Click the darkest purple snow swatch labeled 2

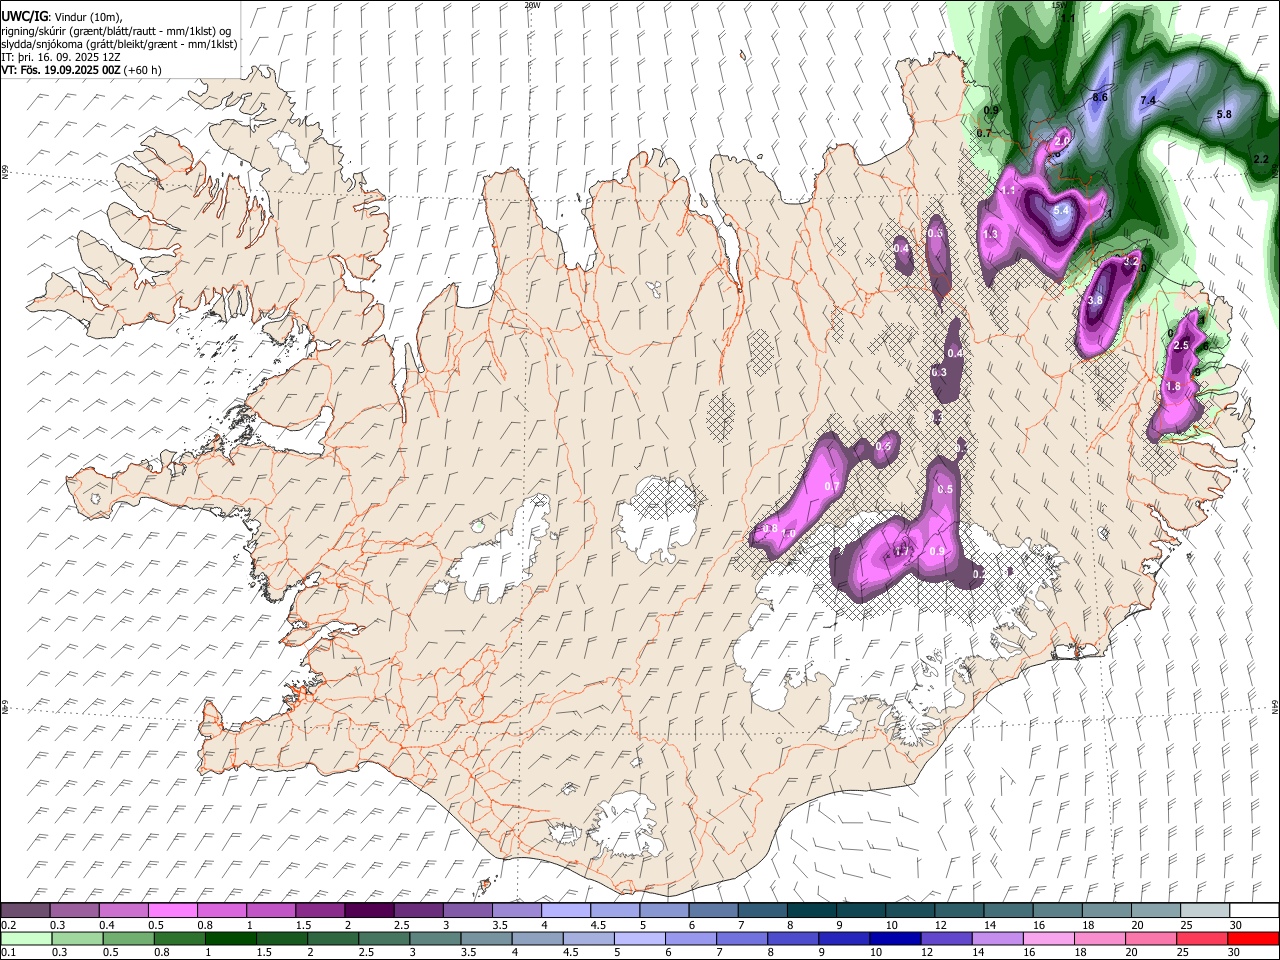(x=369, y=910)
